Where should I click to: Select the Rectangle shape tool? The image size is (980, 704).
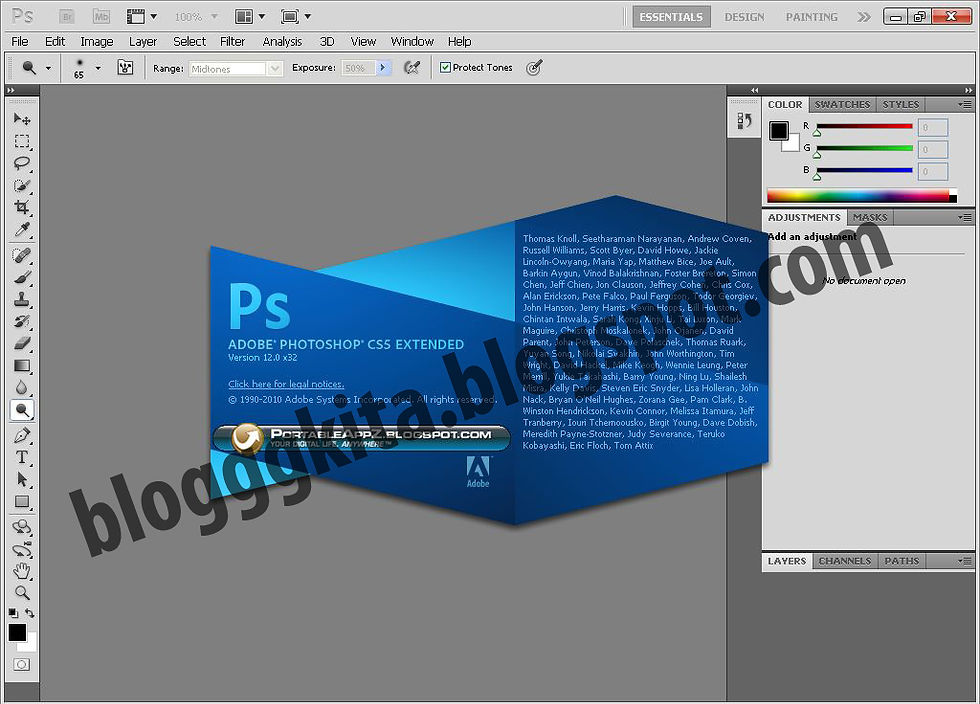coord(22,502)
